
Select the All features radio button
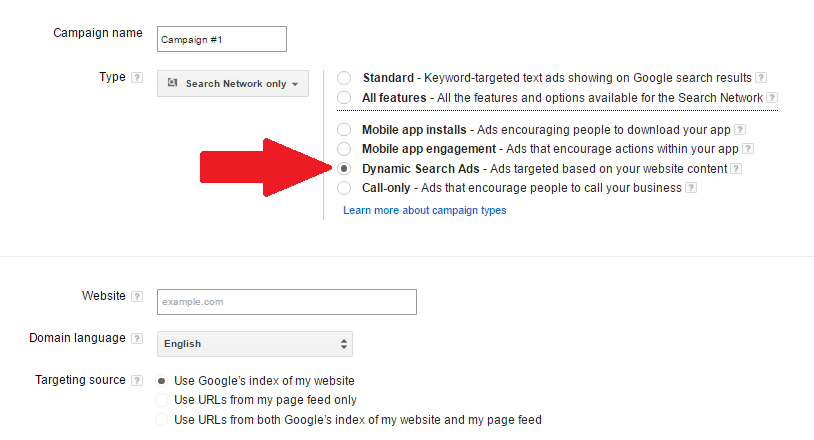coord(344,98)
